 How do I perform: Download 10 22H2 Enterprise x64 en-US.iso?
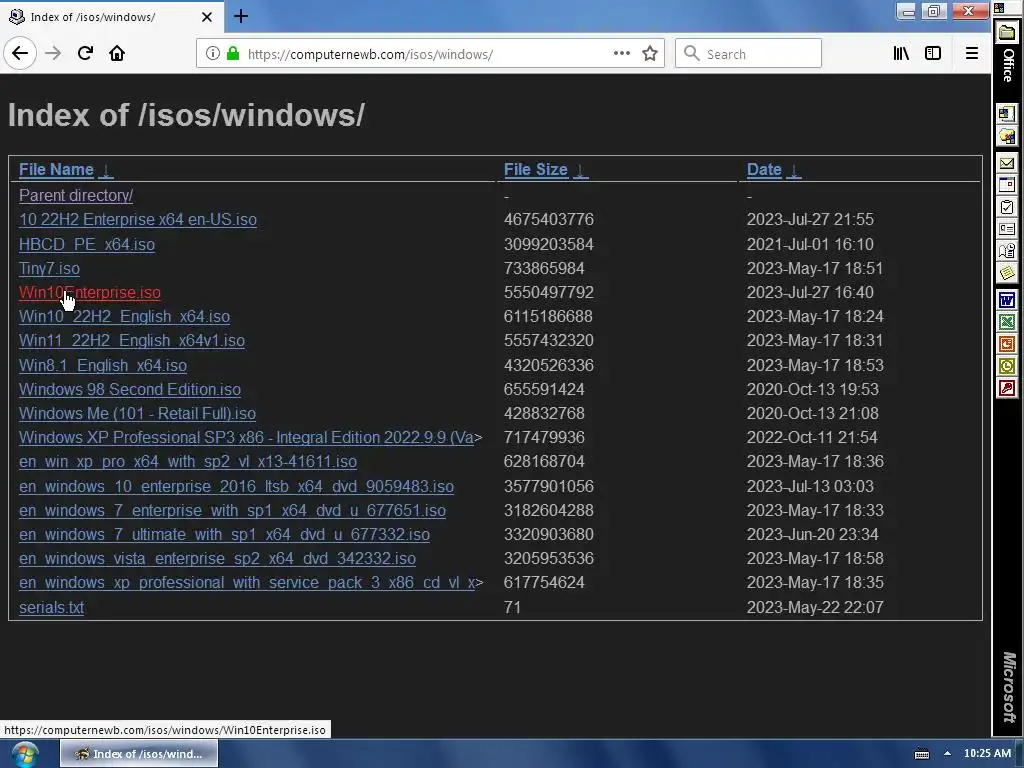point(138,219)
